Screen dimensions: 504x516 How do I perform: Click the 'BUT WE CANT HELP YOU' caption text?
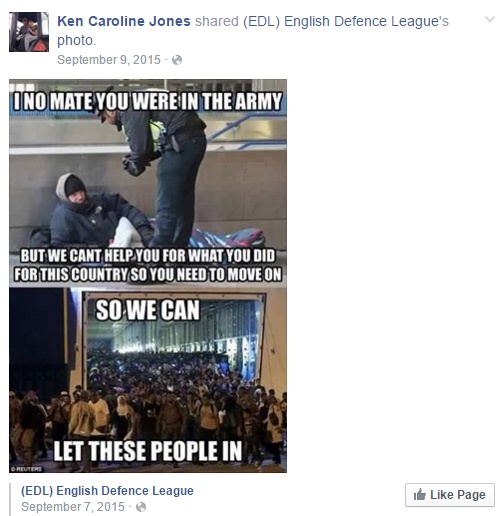tap(148, 265)
